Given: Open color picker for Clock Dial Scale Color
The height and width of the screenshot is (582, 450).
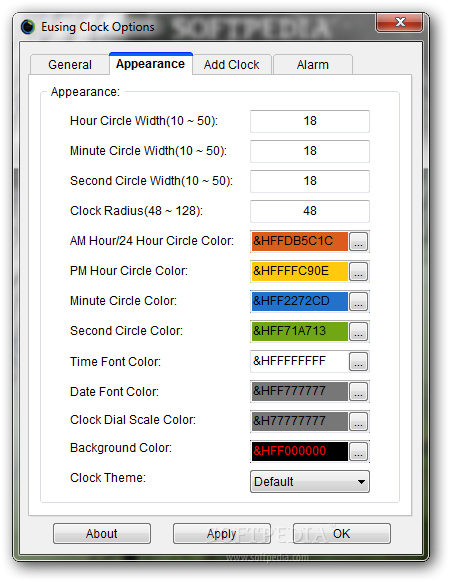Looking at the screenshot, I should point(358,422).
